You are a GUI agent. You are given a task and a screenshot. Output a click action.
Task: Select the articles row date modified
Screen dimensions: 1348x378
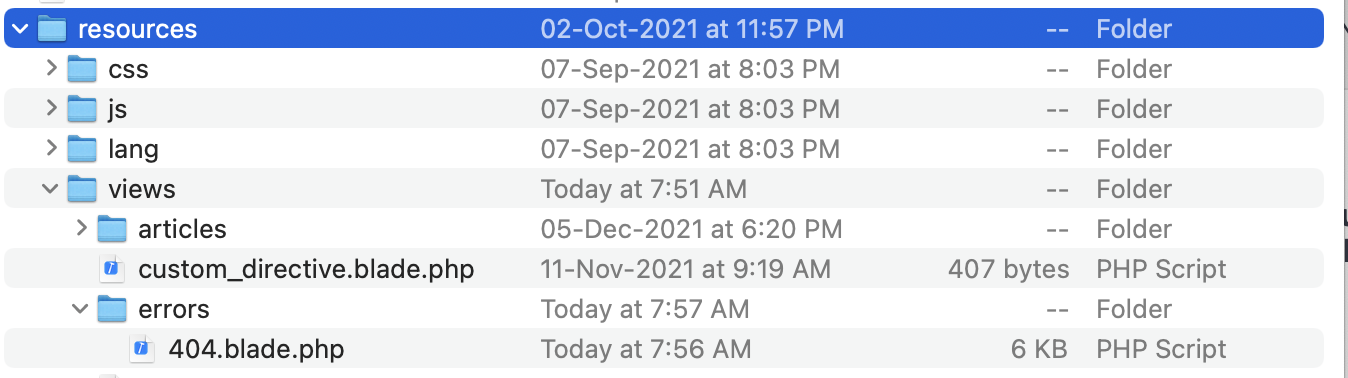(x=690, y=229)
